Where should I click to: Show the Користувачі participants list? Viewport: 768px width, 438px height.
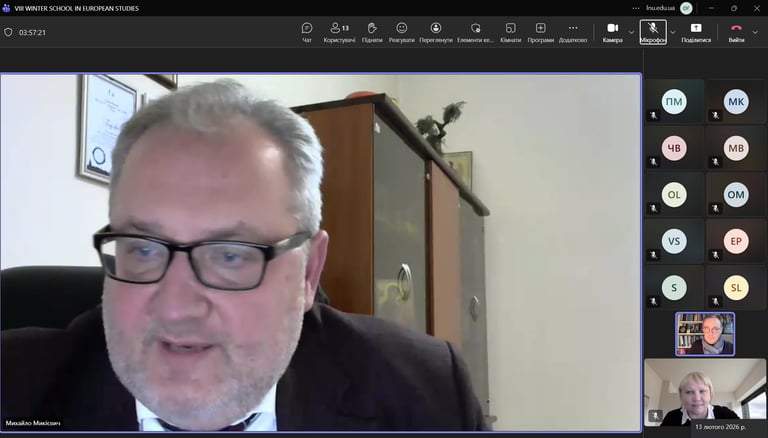(x=339, y=32)
